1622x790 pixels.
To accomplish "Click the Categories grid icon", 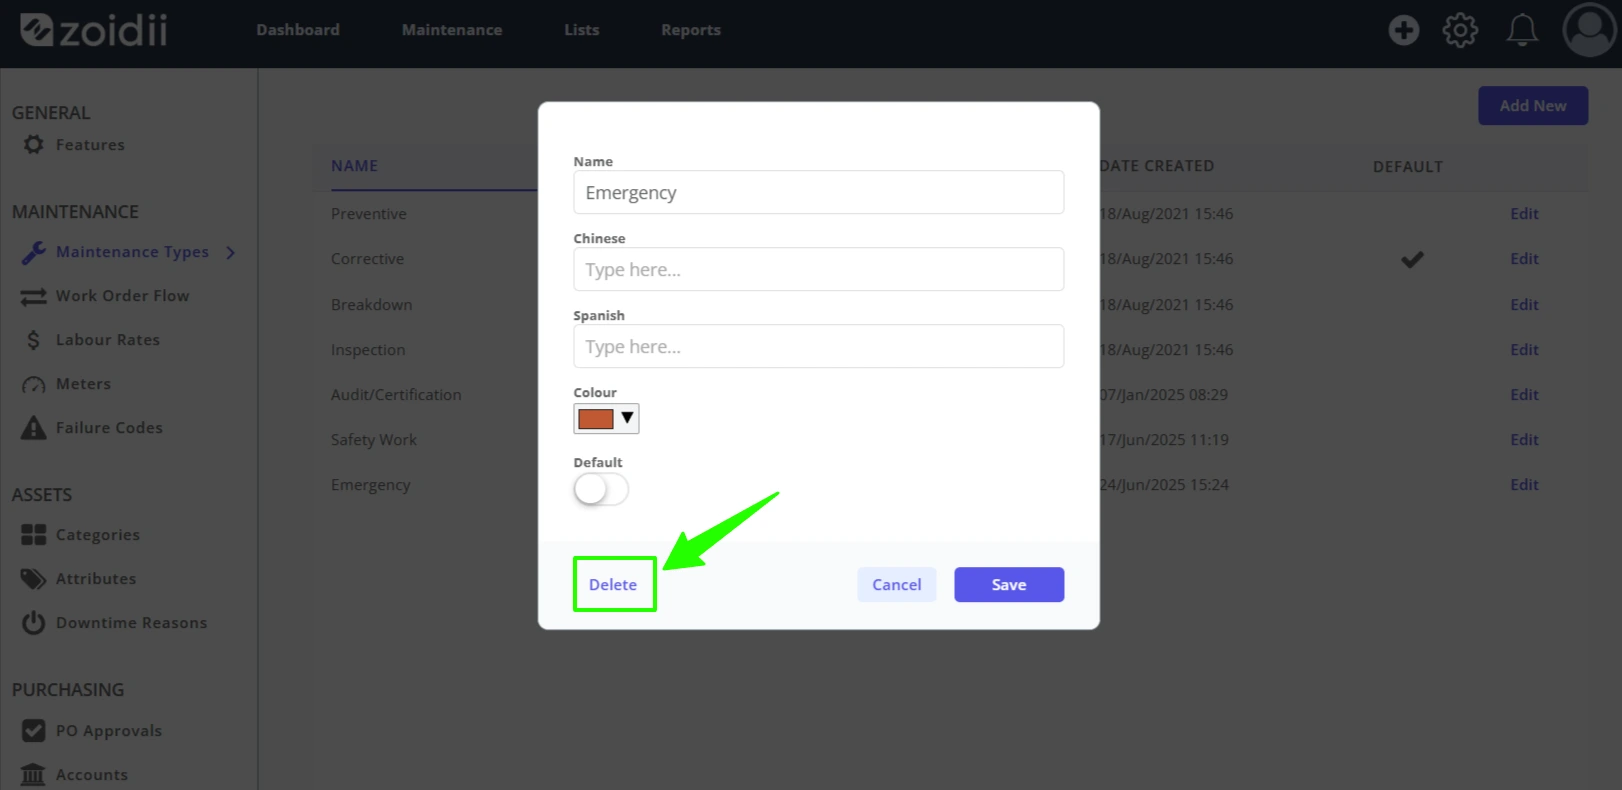I will [34, 535].
